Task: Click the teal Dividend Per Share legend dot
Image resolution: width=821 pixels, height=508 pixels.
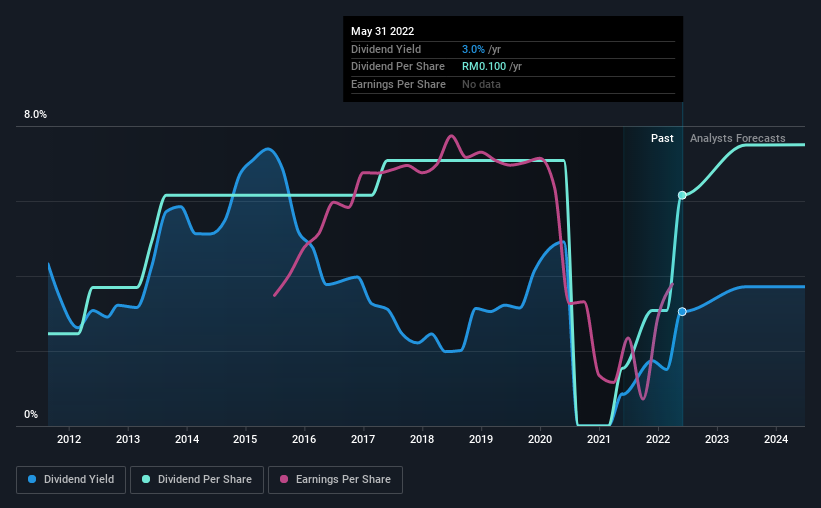Action: coord(146,479)
